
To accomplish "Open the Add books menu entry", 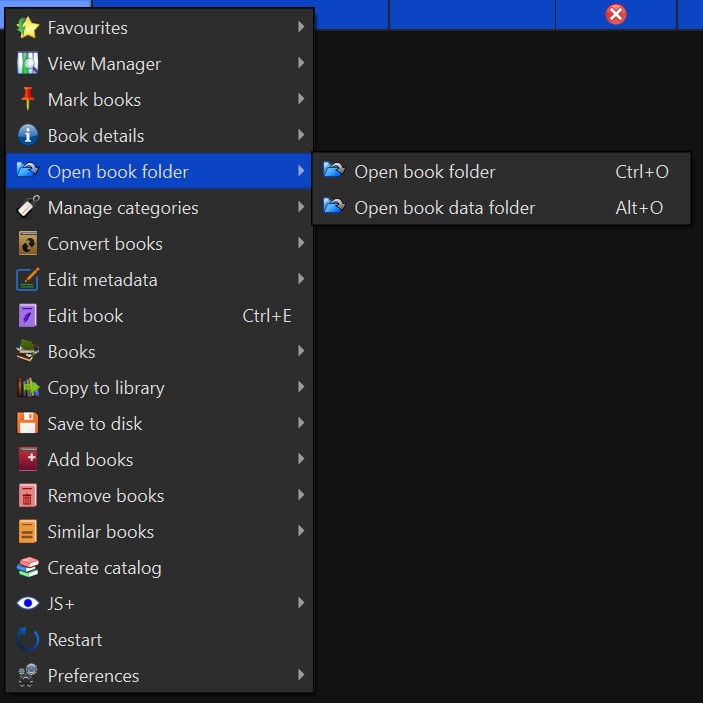I will click(90, 460).
